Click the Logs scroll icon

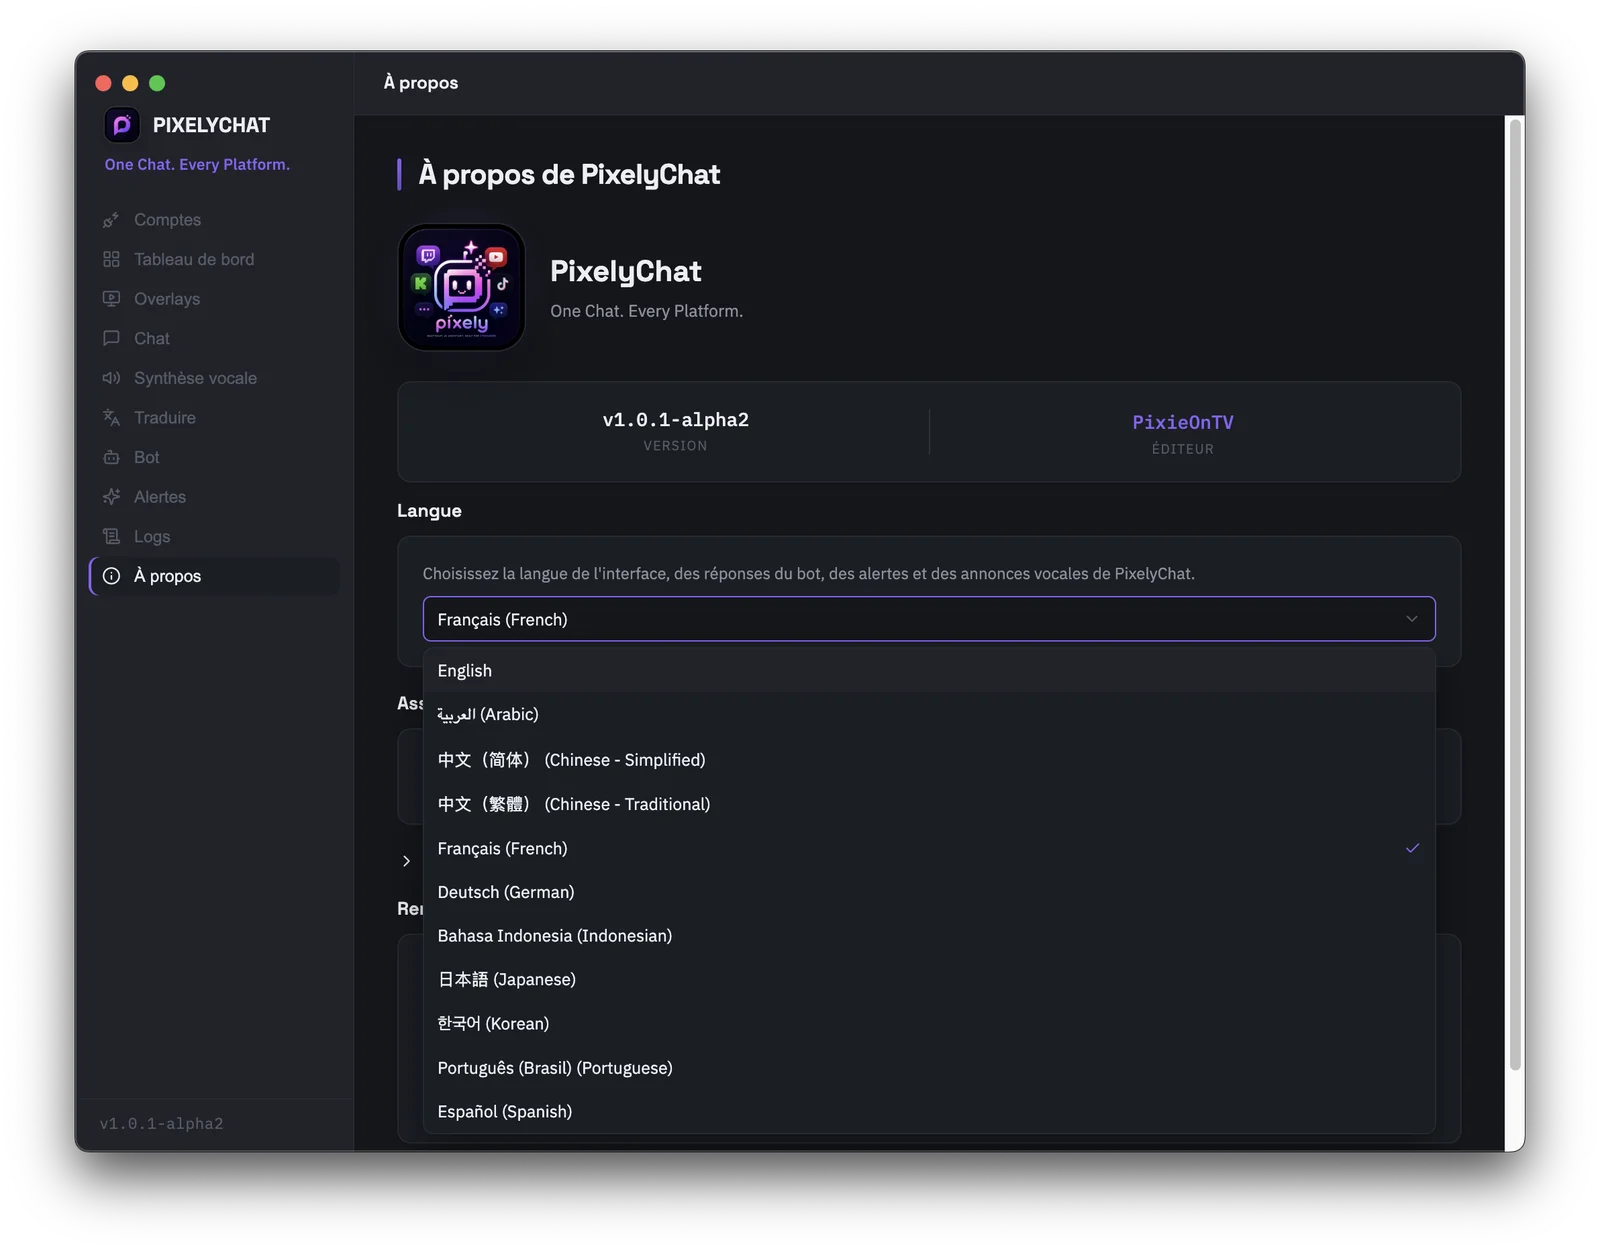pyautogui.click(x=111, y=537)
